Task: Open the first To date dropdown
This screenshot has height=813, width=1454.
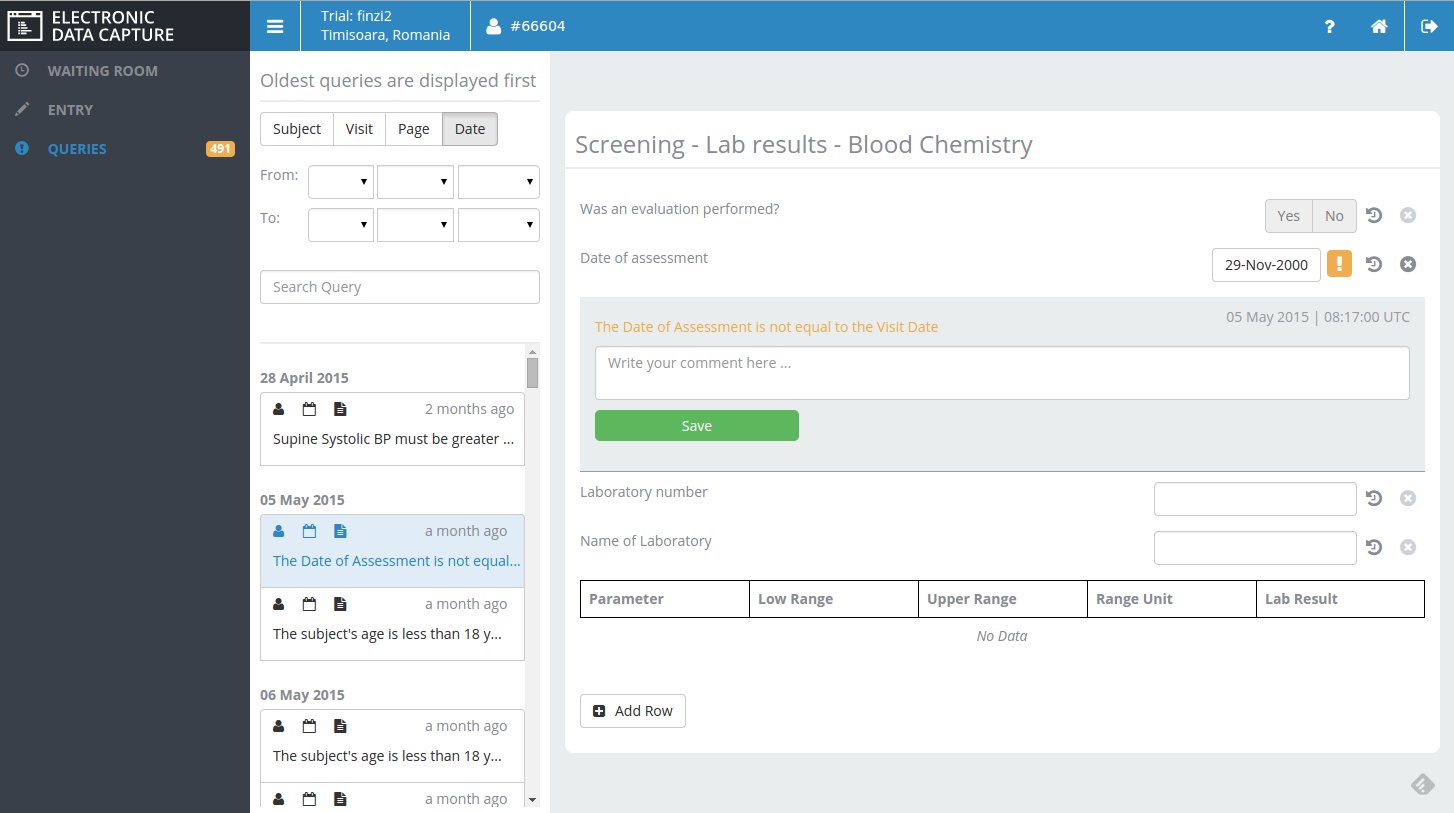Action: point(341,225)
